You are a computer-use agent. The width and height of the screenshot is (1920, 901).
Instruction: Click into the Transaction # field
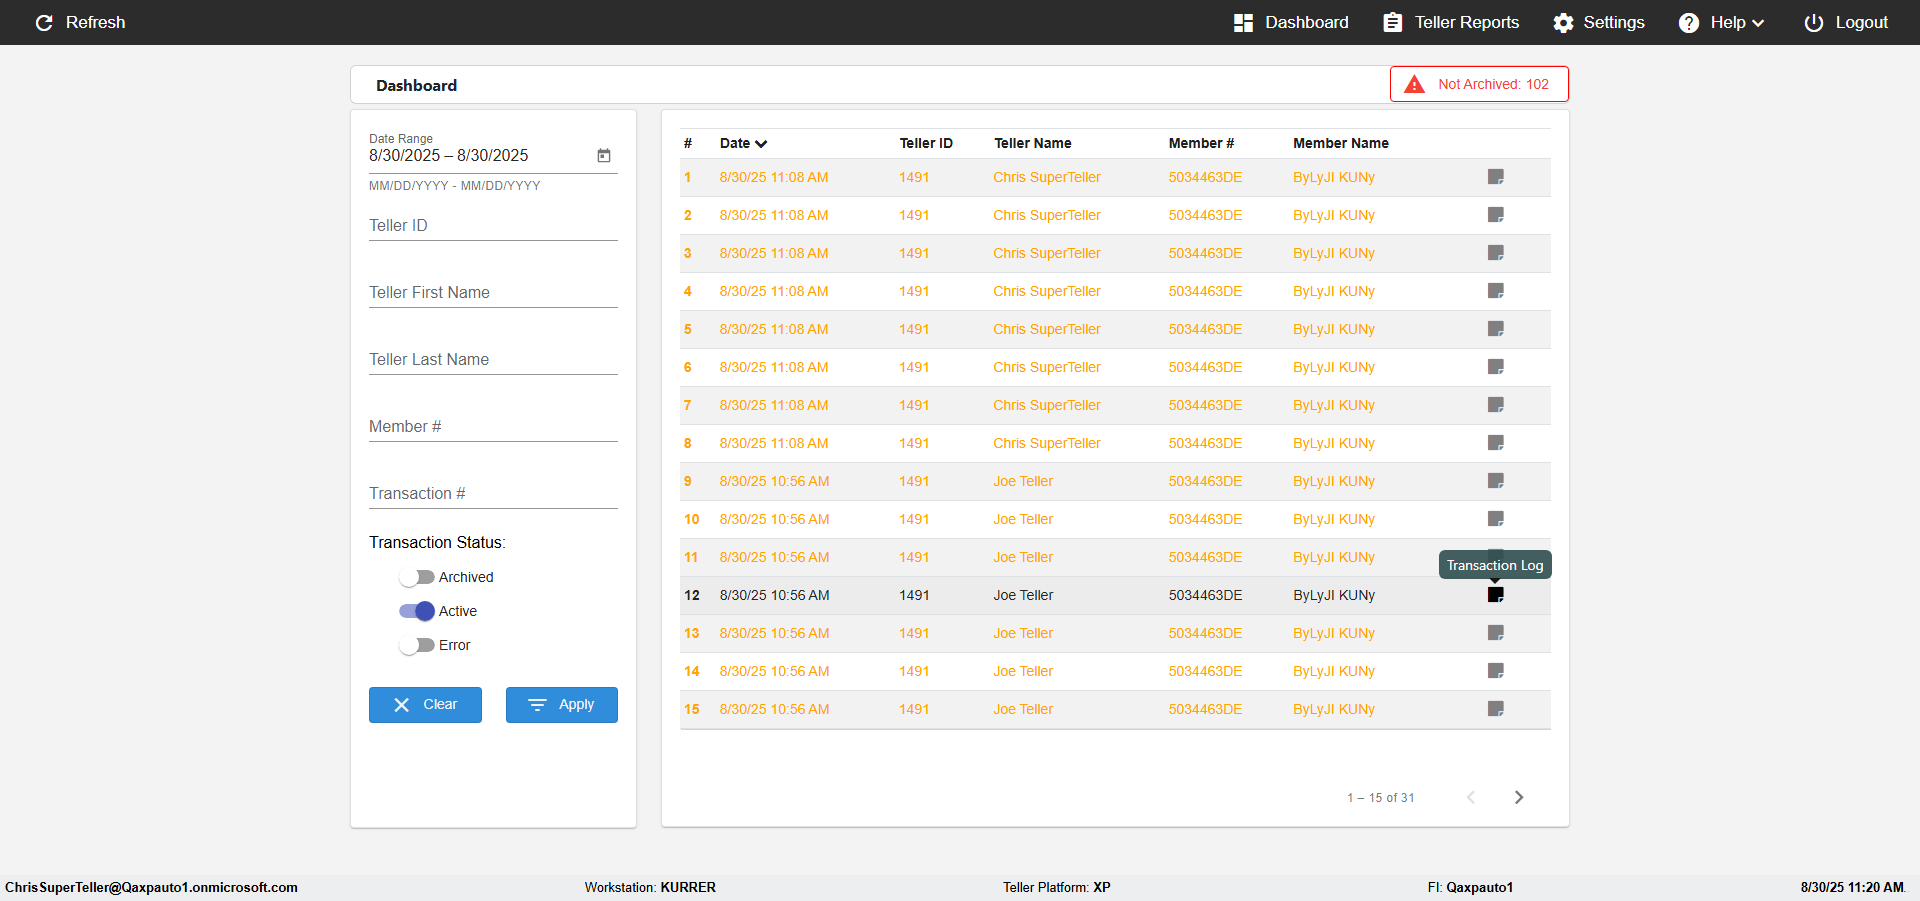coord(493,493)
